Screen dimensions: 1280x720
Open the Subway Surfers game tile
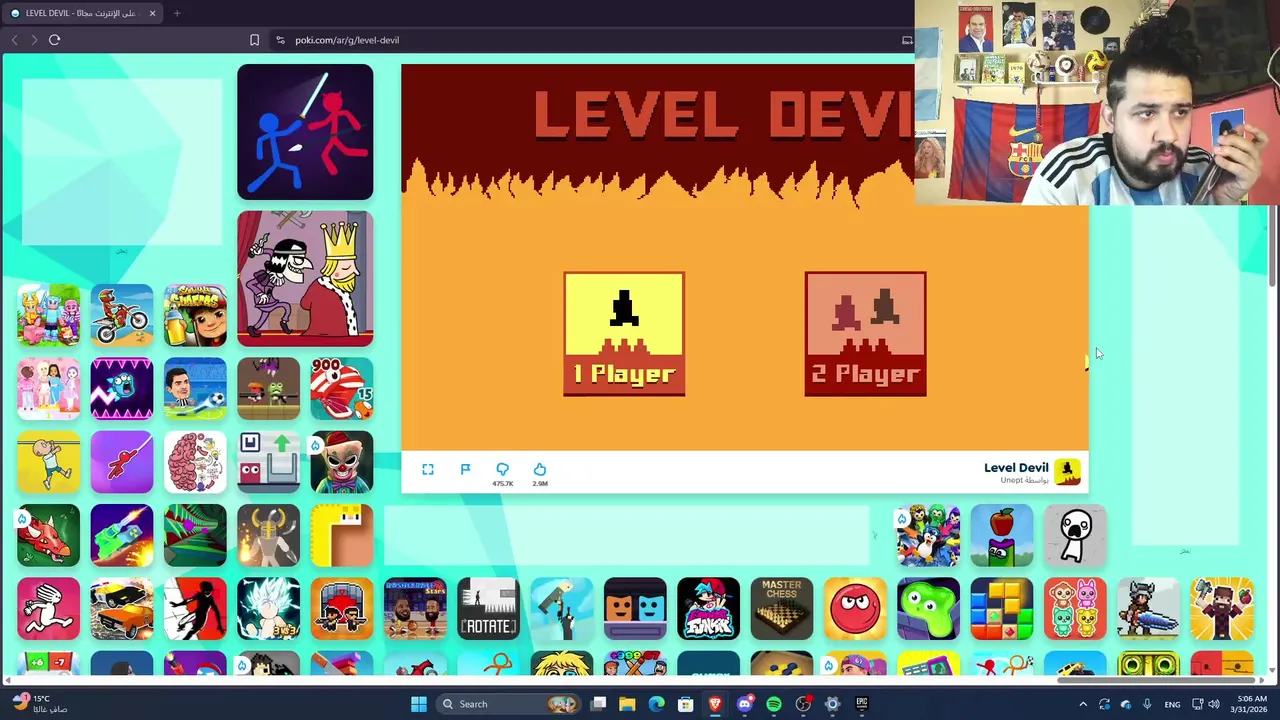pyautogui.click(x=195, y=315)
